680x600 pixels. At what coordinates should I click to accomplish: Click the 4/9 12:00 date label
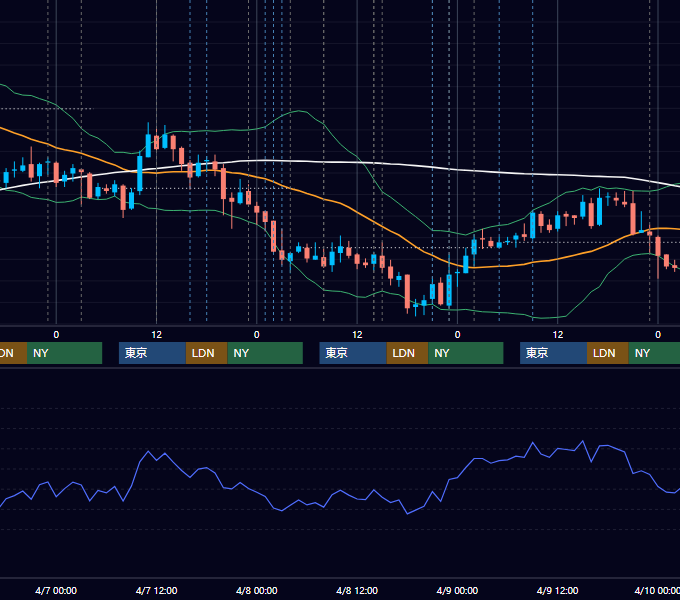click(557, 590)
